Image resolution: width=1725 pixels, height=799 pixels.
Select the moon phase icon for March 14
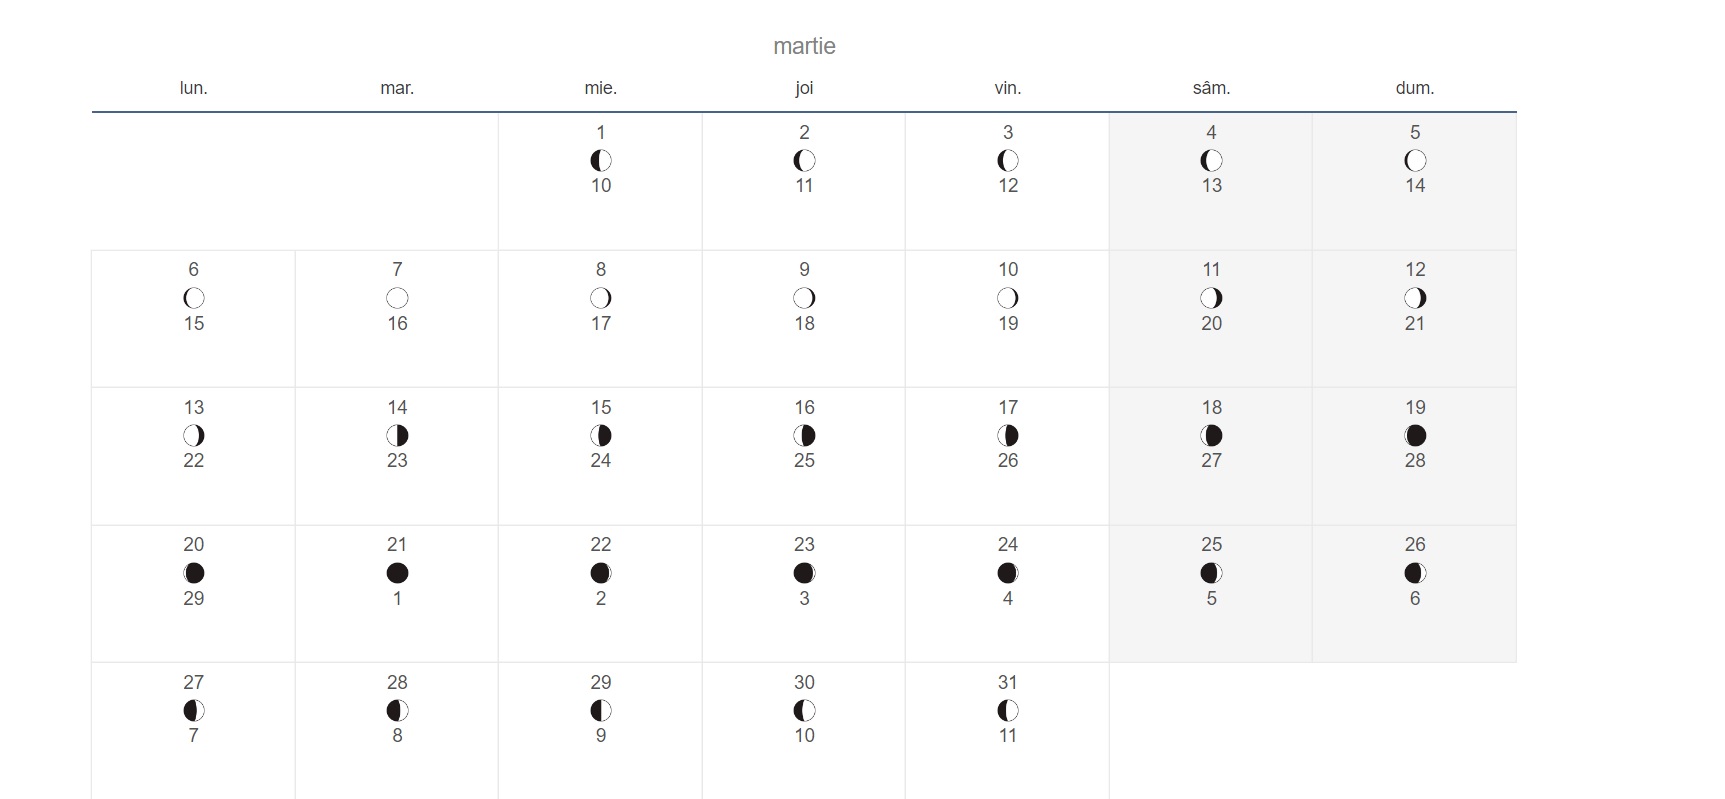(397, 435)
